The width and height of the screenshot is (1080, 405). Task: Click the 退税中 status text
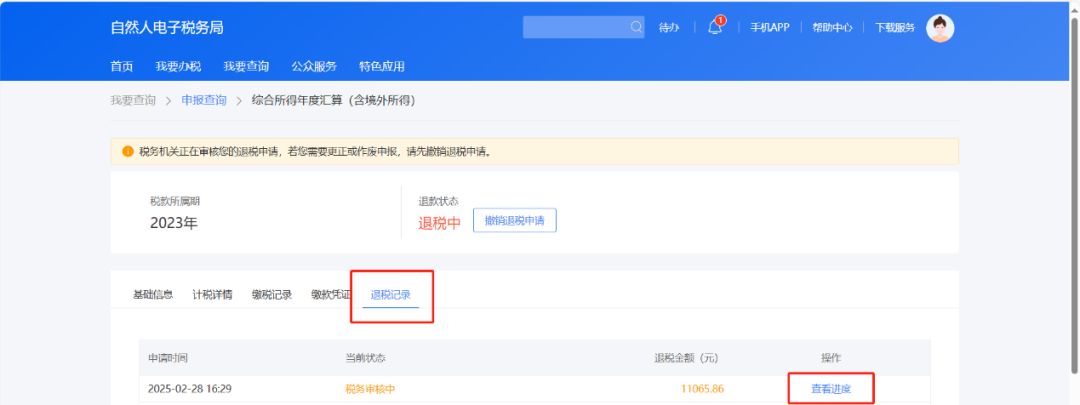point(439,223)
